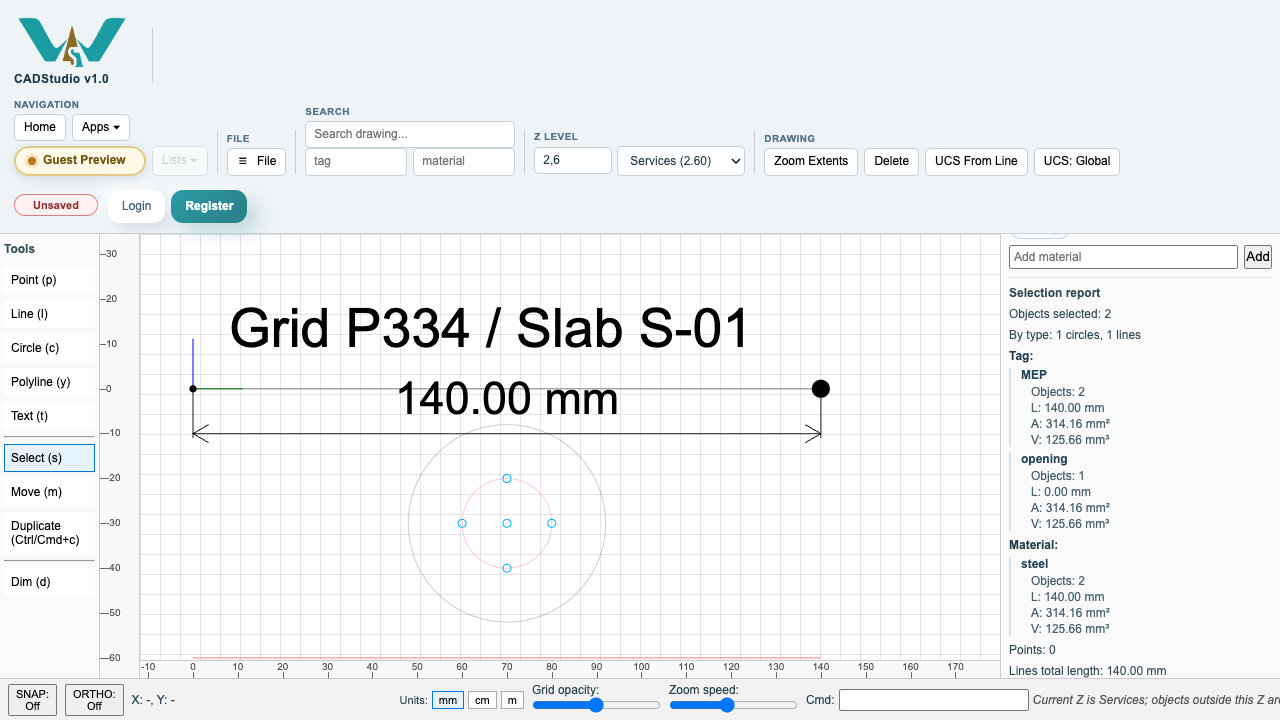Click the material filter field
This screenshot has height=720, width=1280.
[464, 161]
